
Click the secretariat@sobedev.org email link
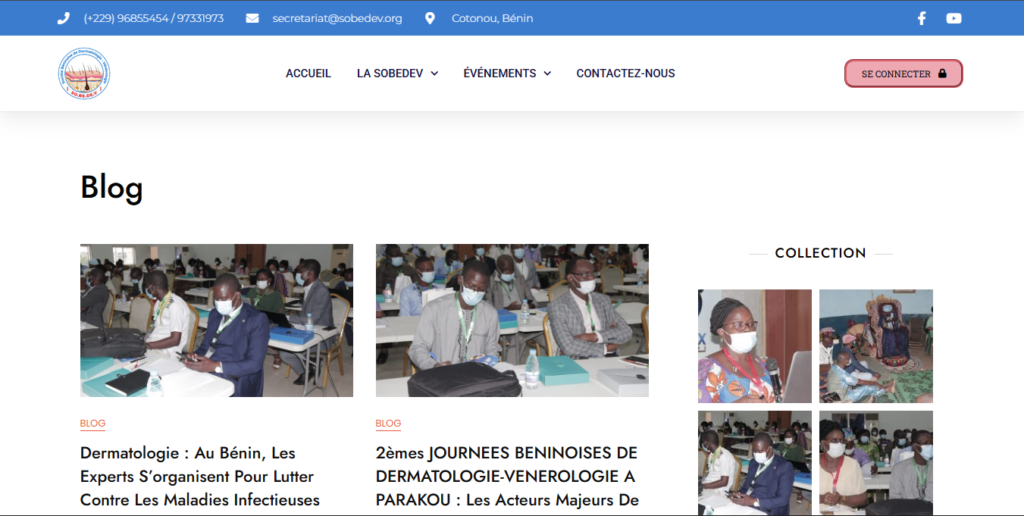pyautogui.click(x=337, y=18)
